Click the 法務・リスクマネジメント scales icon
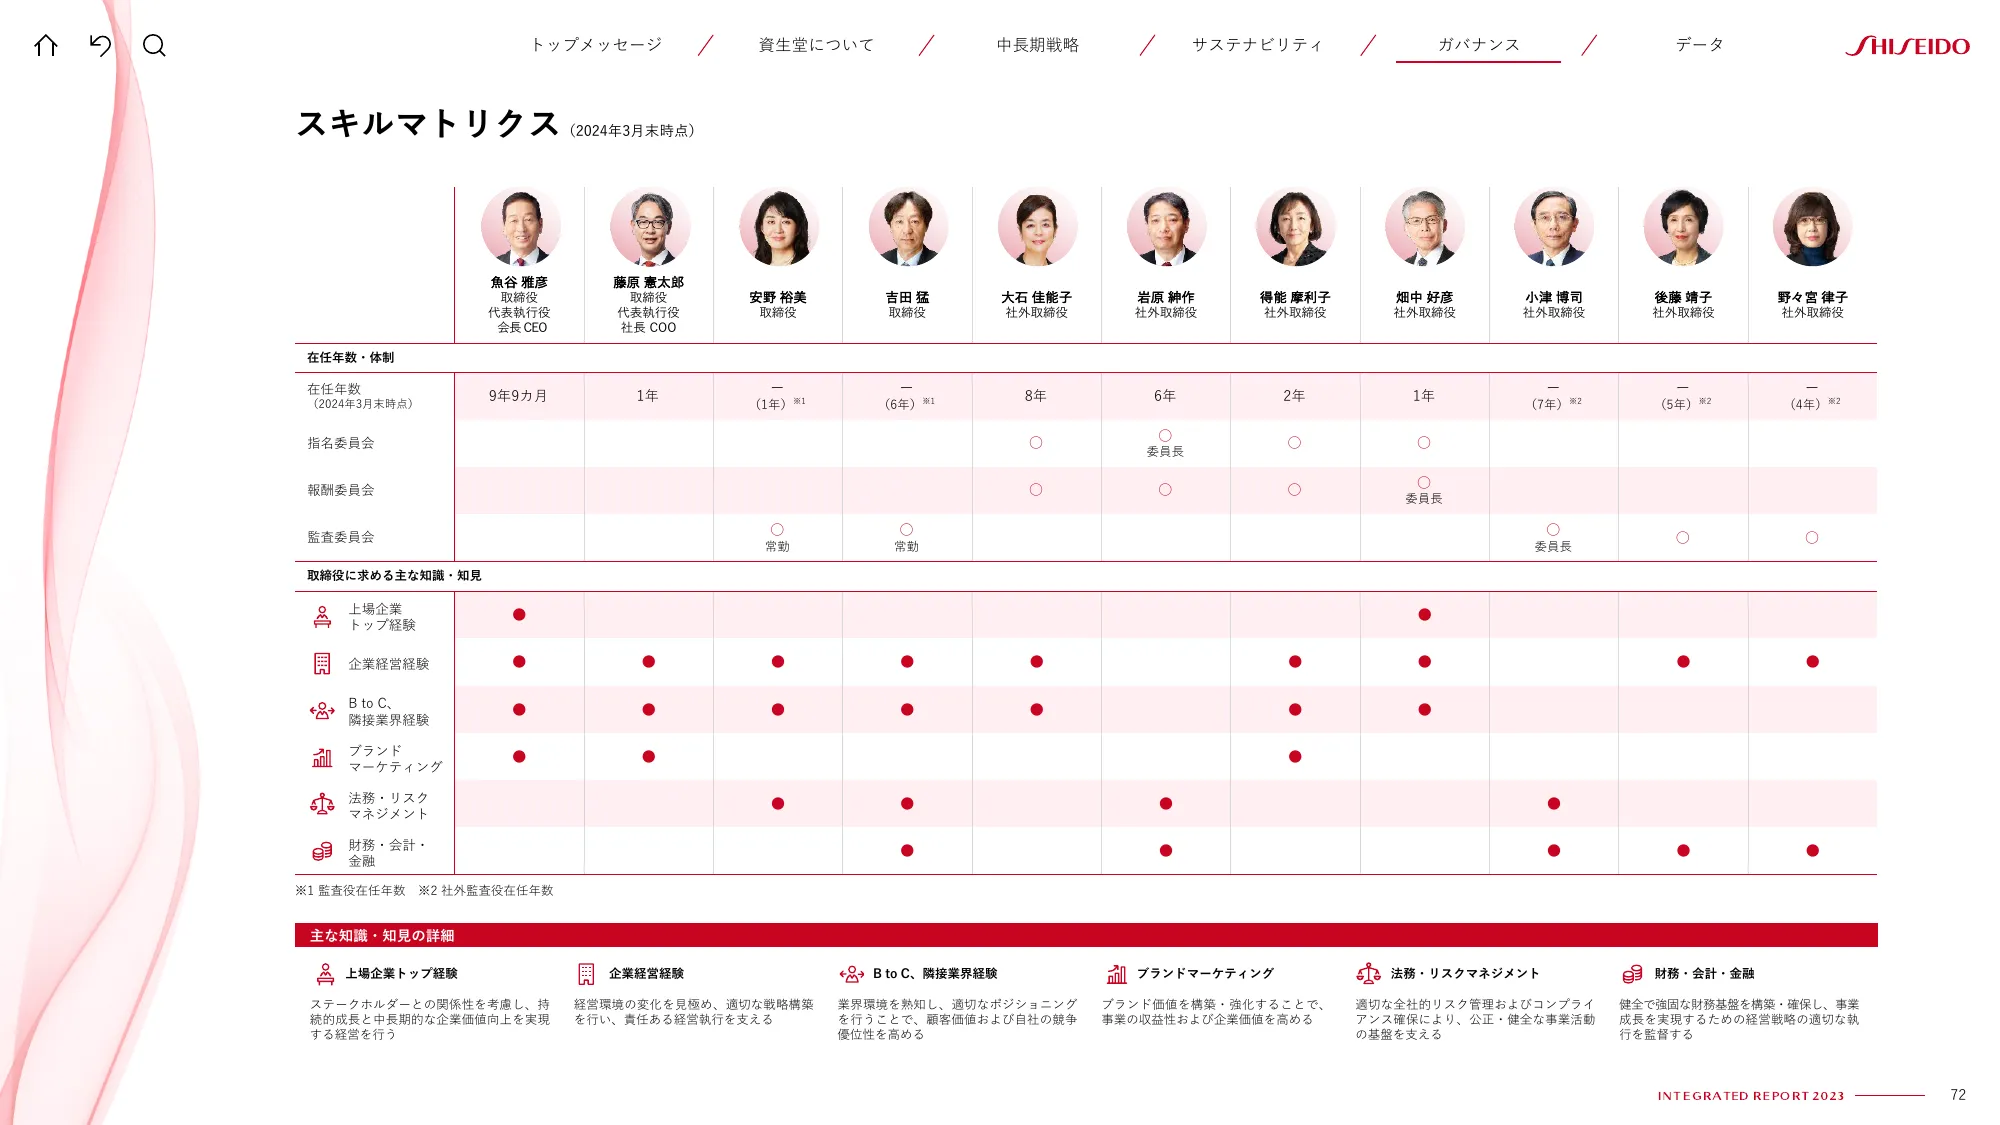2000x1125 pixels. click(321, 803)
